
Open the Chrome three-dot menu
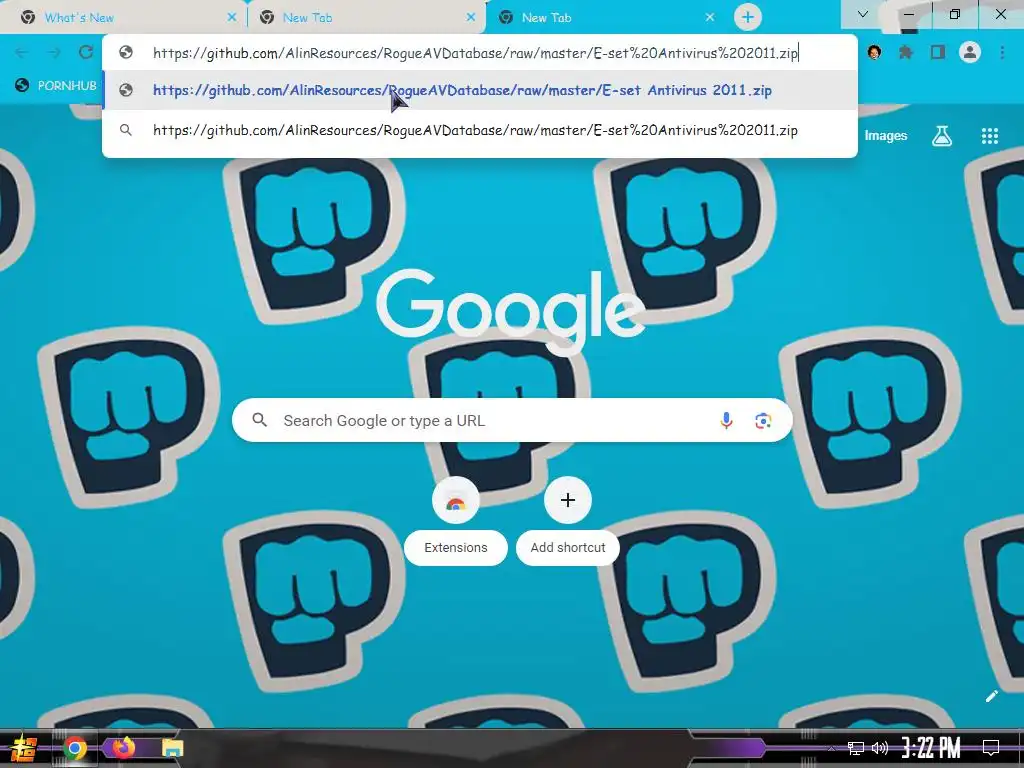(x=1002, y=52)
